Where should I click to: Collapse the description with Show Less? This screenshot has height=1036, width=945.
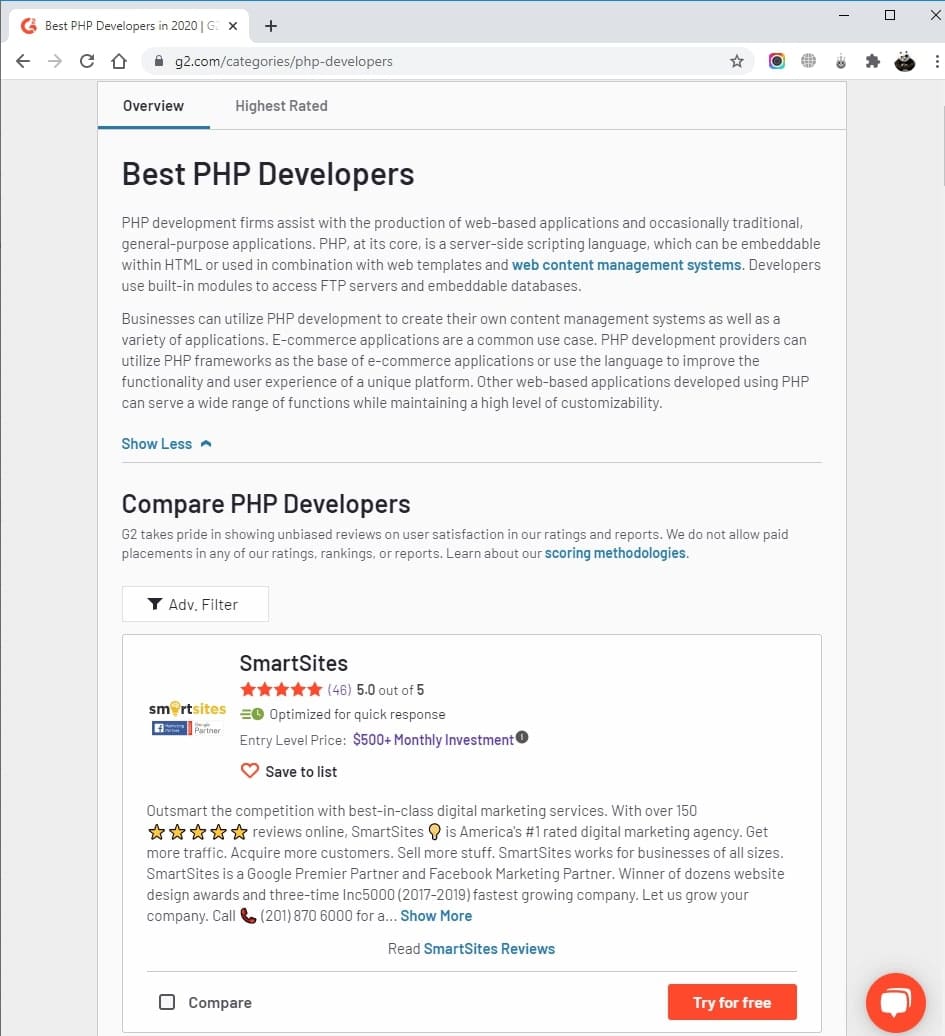(167, 444)
